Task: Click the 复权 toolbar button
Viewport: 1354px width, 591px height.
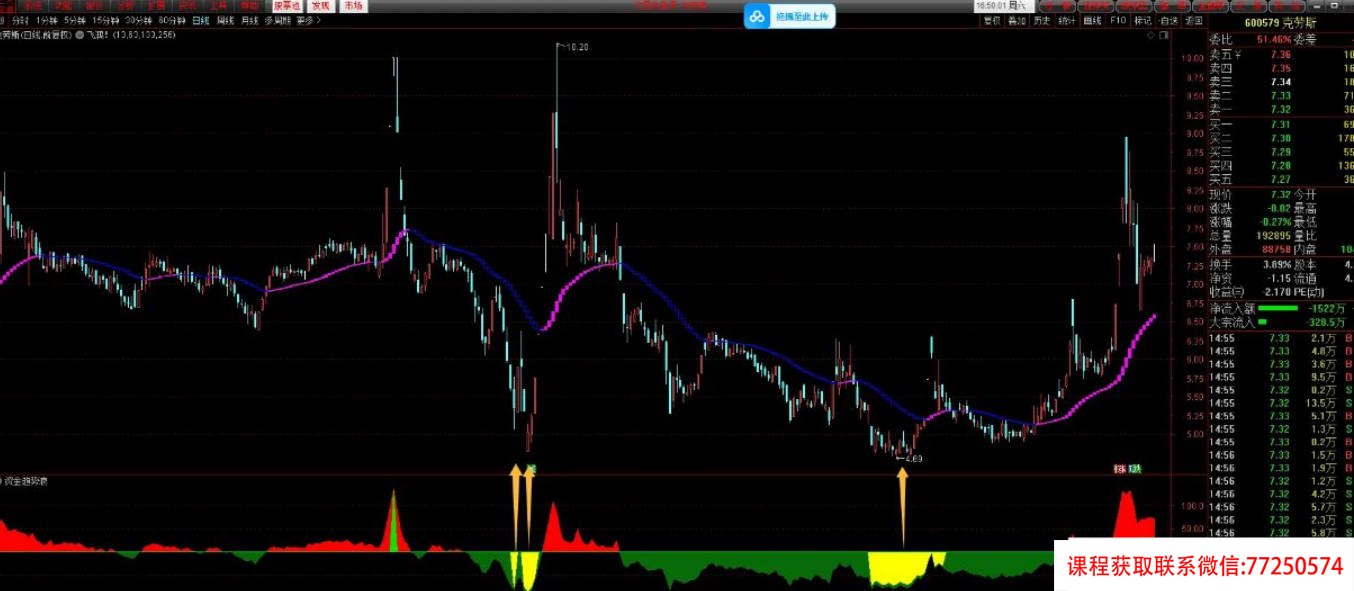Action: pyautogui.click(x=992, y=20)
